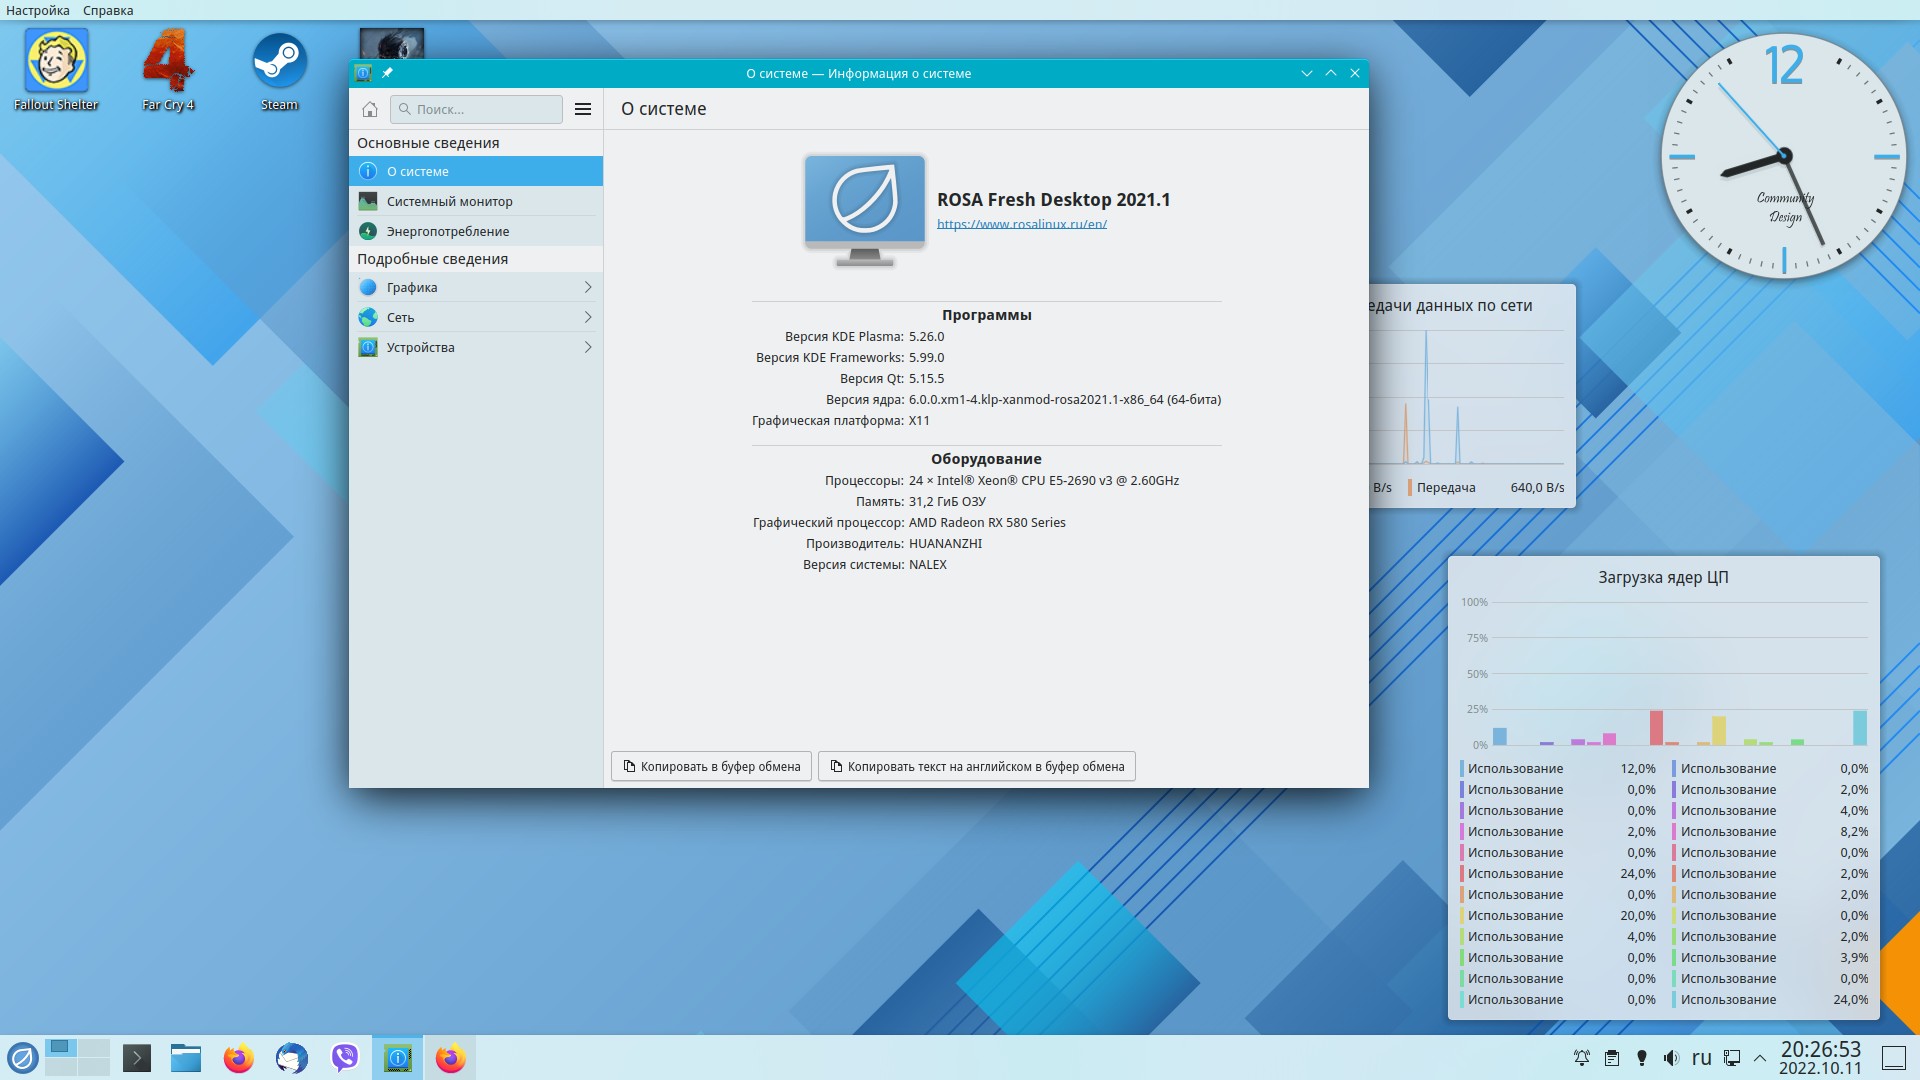Click the volume icon in system tray
Screen dimensions: 1920x1080
(1671, 1058)
